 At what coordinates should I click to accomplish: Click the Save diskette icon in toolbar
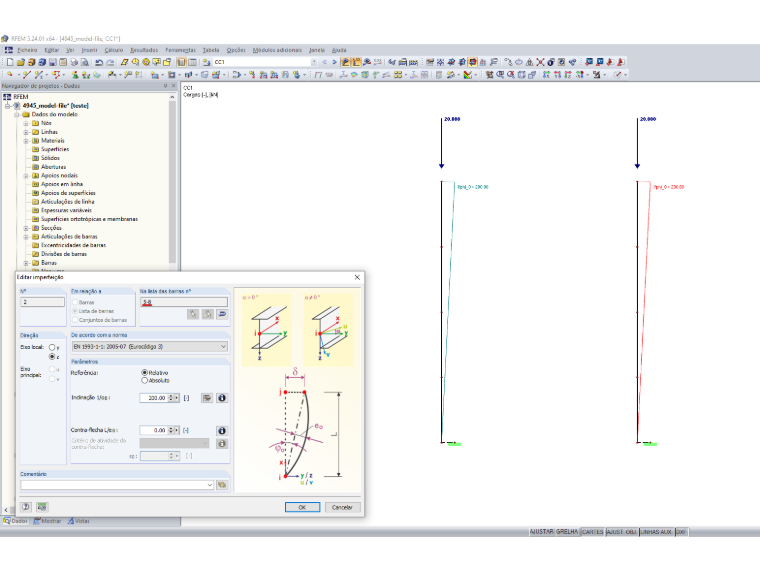pos(52,62)
